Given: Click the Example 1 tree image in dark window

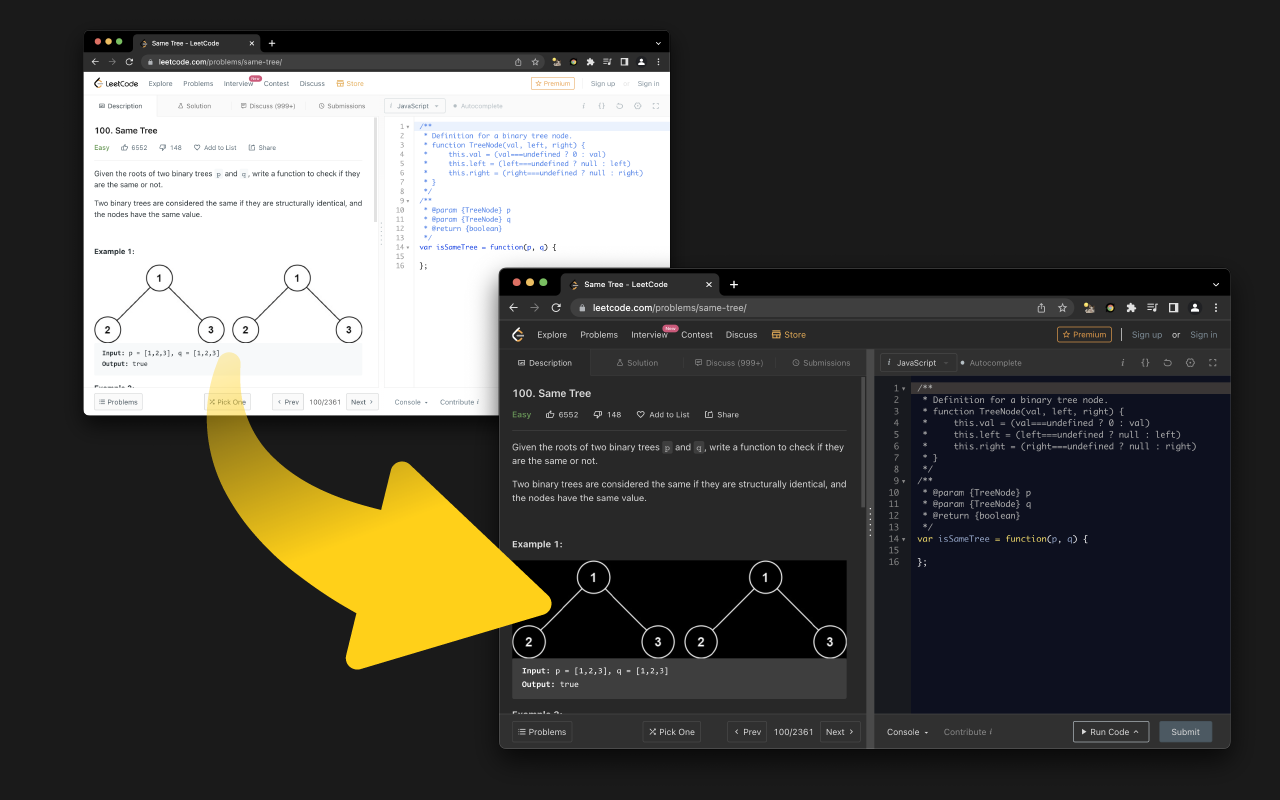Looking at the screenshot, I should point(679,609).
